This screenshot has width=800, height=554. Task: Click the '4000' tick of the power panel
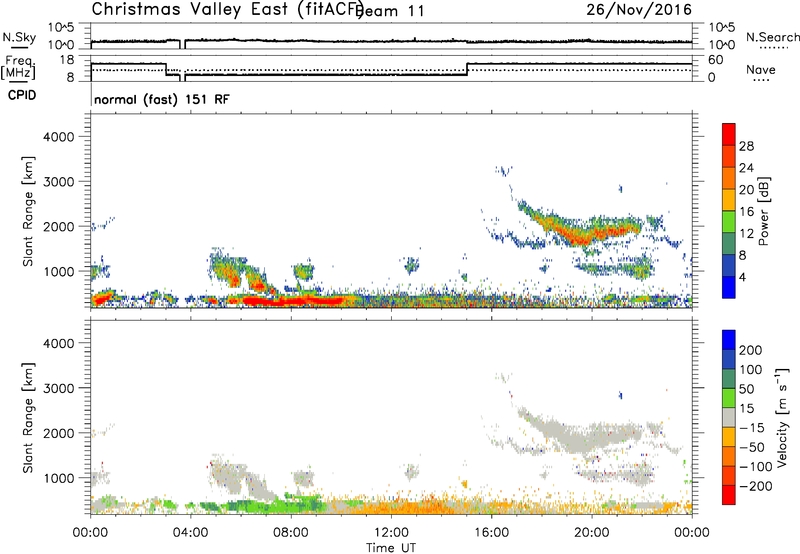click(x=59, y=137)
